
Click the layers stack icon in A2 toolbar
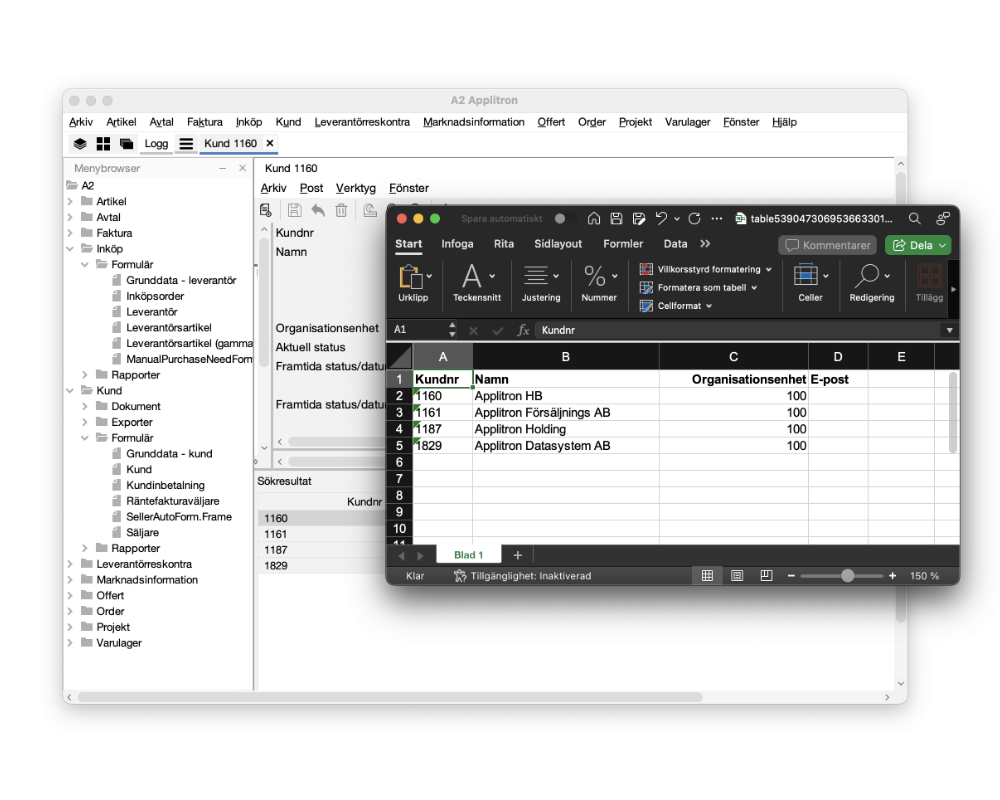coord(80,144)
